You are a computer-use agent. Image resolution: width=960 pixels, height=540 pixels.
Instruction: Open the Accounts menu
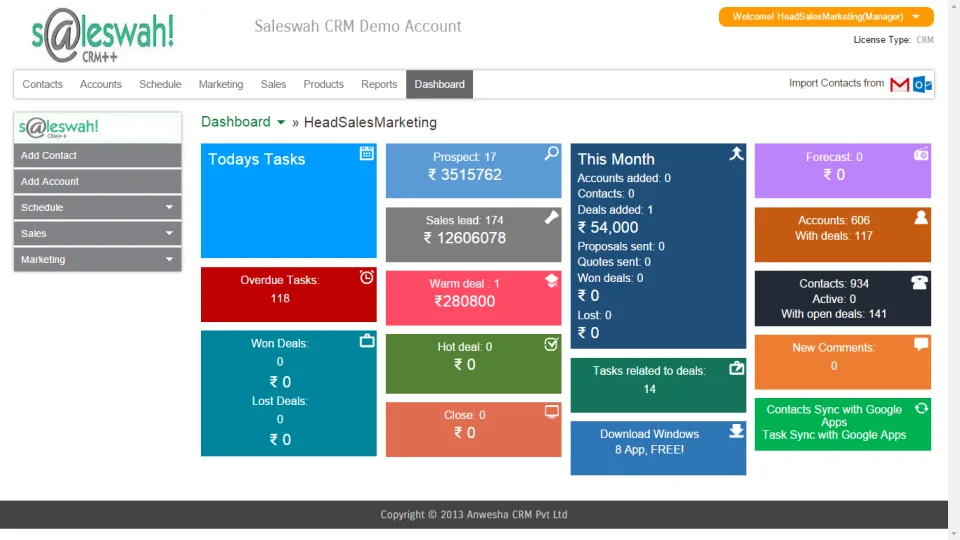[x=100, y=84]
